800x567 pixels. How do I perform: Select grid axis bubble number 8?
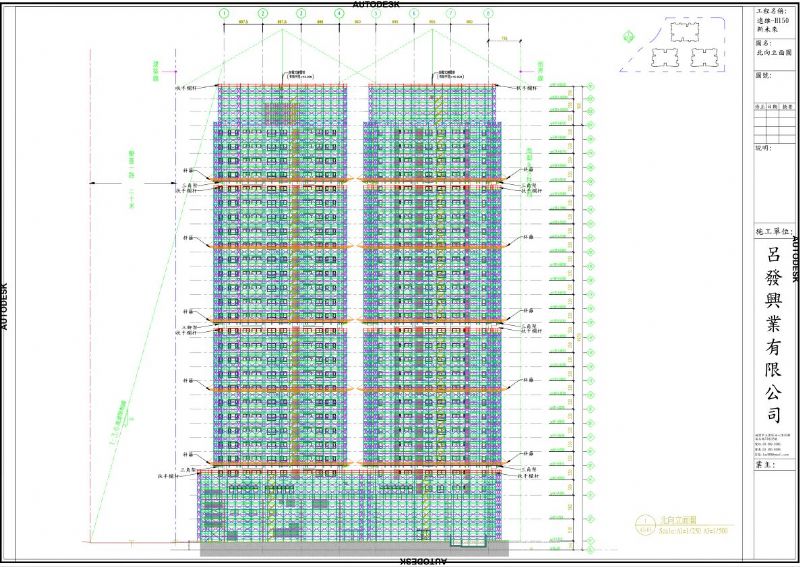pyautogui.click(x=487, y=14)
